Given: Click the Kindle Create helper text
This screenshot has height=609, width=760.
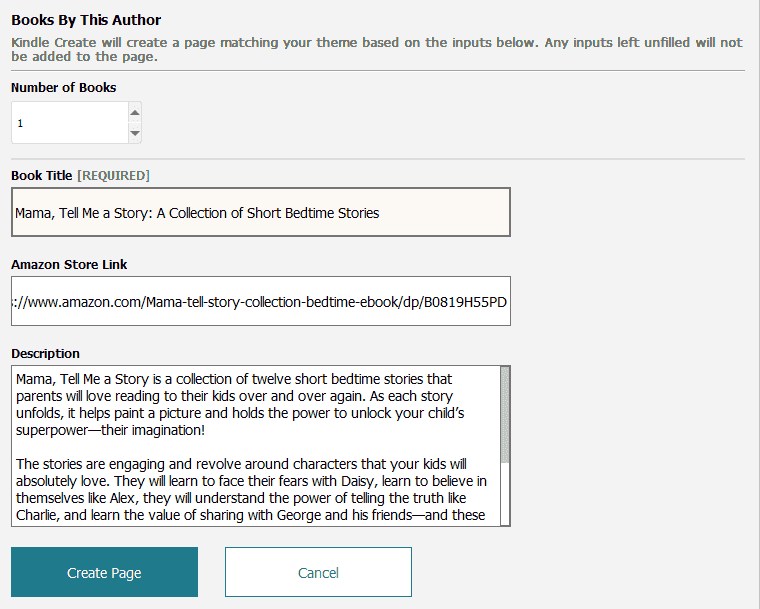Looking at the screenshot, I should pyautogui.click(x=377, y=49).
